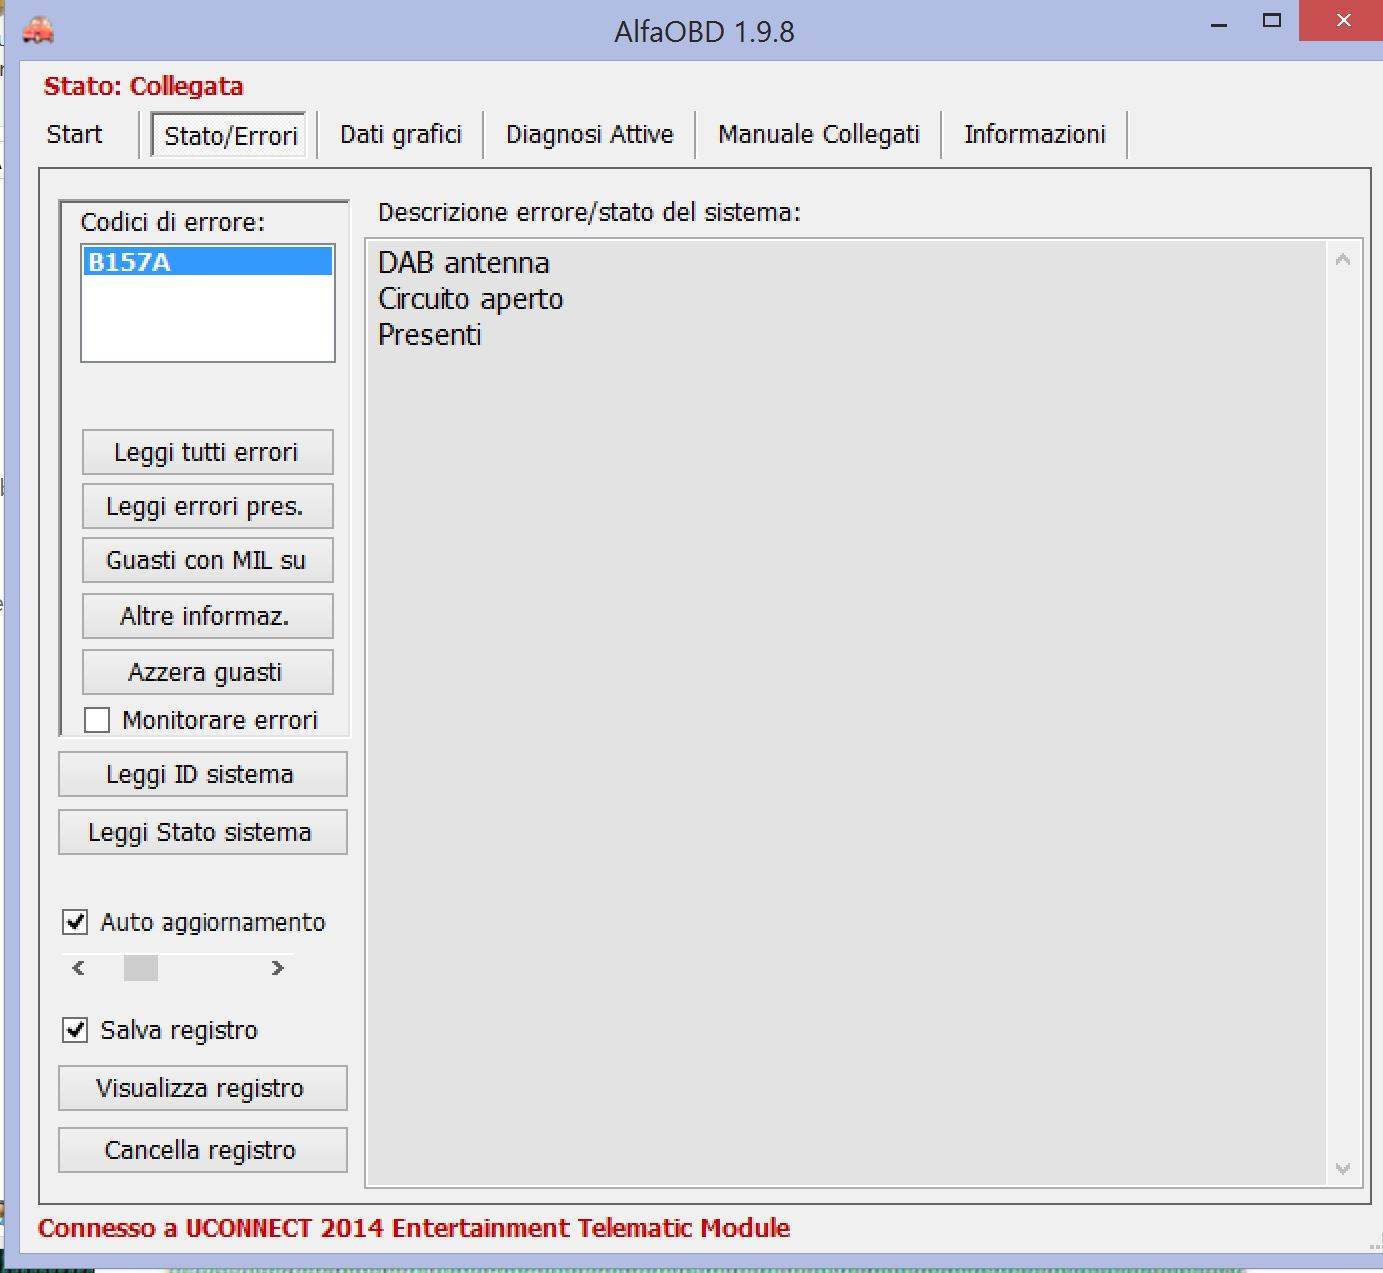The height and width of the screenshot is (1273, 1383).
Task: Click right arrow of auto-update slider
Action: coord(277,968)
